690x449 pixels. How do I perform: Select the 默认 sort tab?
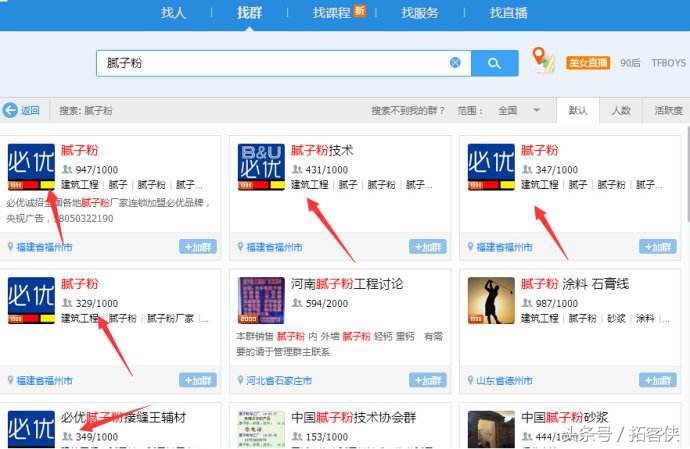coord(577,110)
